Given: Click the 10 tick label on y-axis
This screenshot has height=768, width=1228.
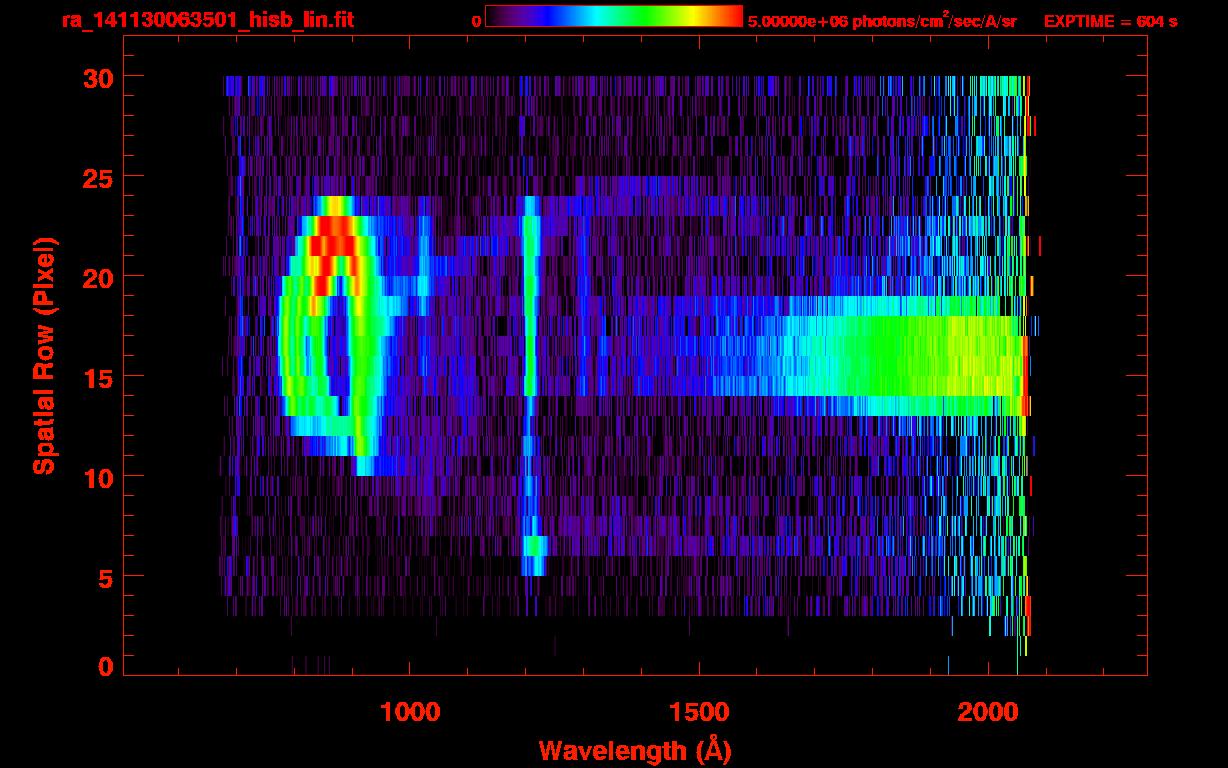Looking at the screenshot, I should pyautogui.click(x=97, y=477).
